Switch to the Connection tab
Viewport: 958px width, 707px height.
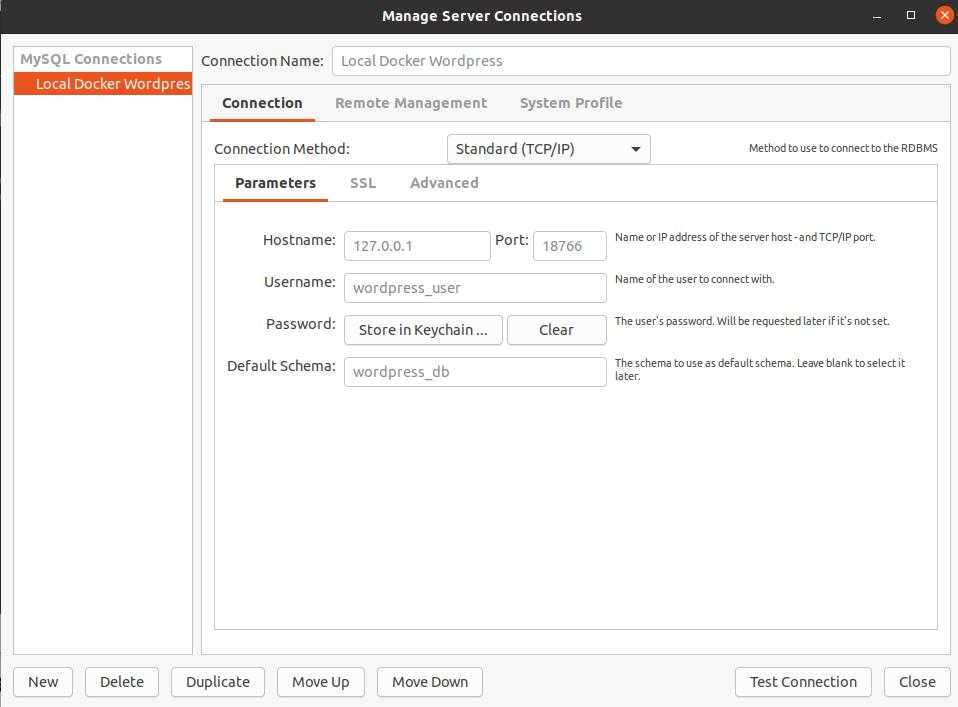pos(262,103)
